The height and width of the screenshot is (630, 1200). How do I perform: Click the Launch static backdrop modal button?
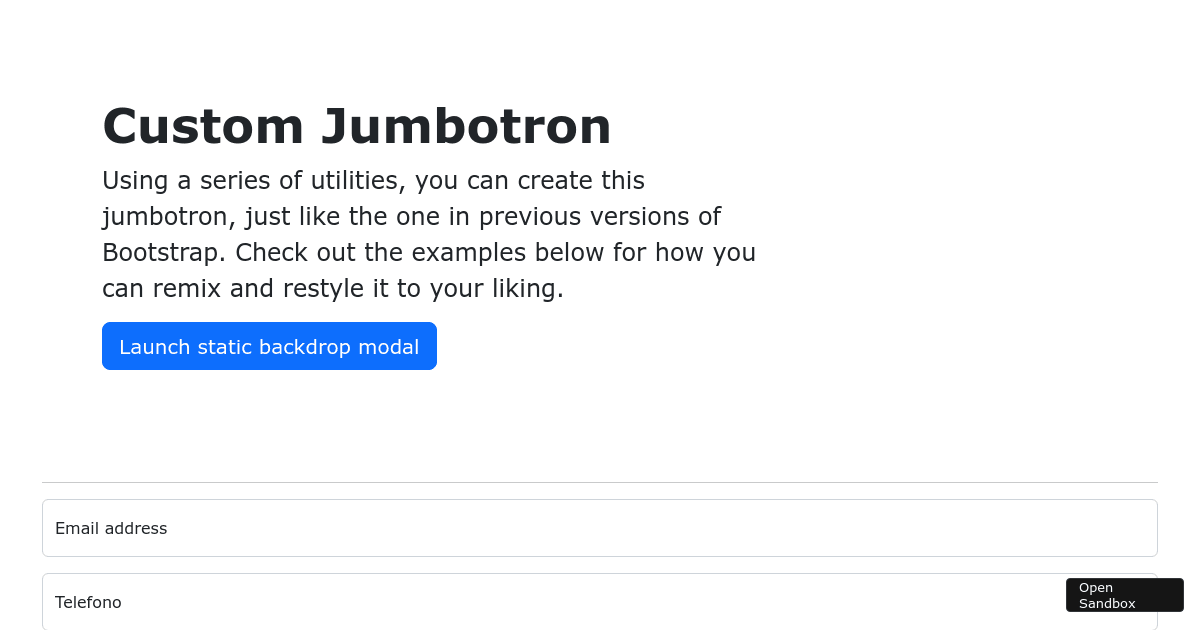tap(269, 346)
